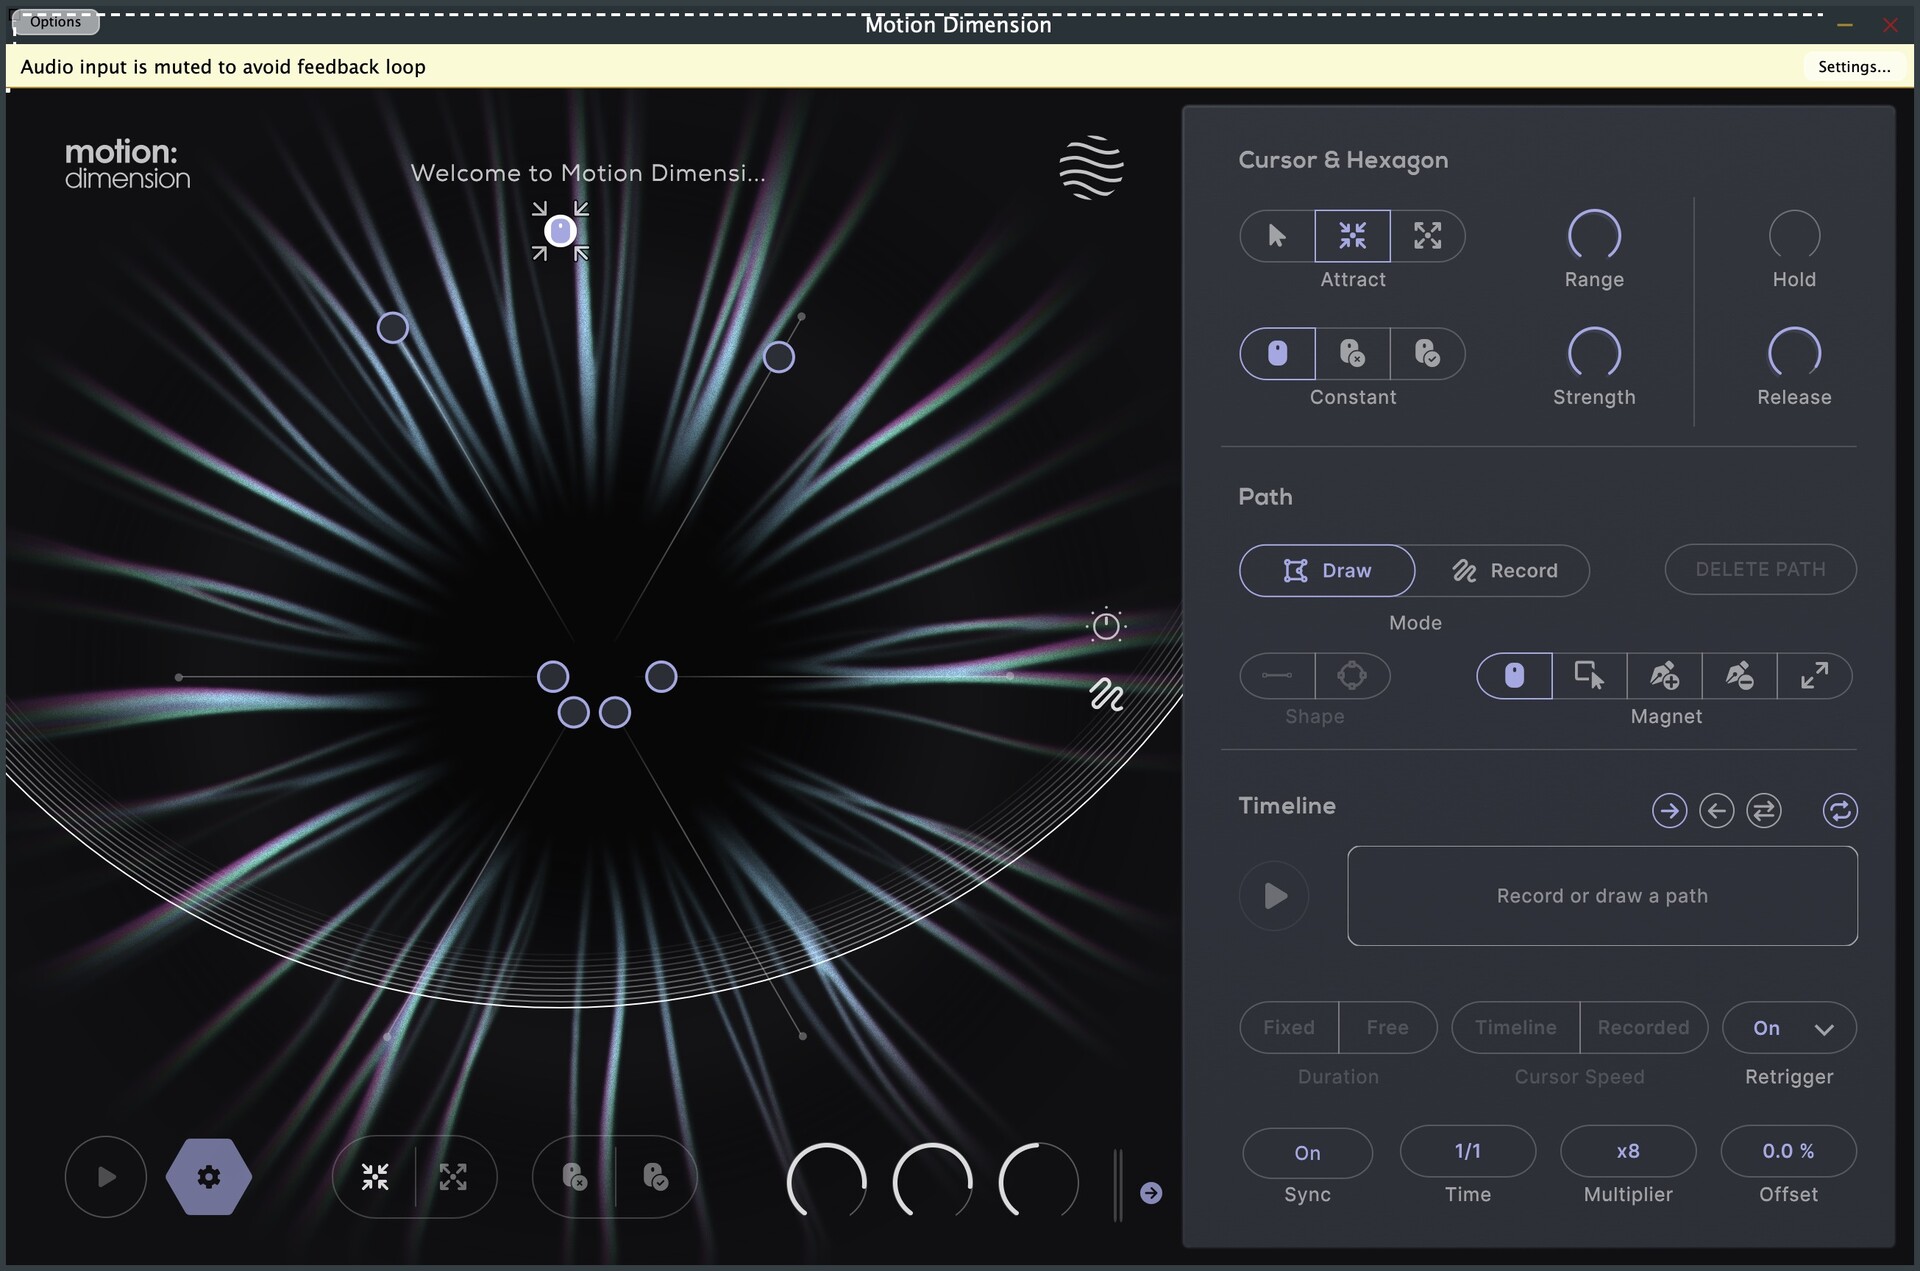Open the Retrigger dropdown
The height and width of the screenshot is (1271, 1920).
[1789, 1027]
